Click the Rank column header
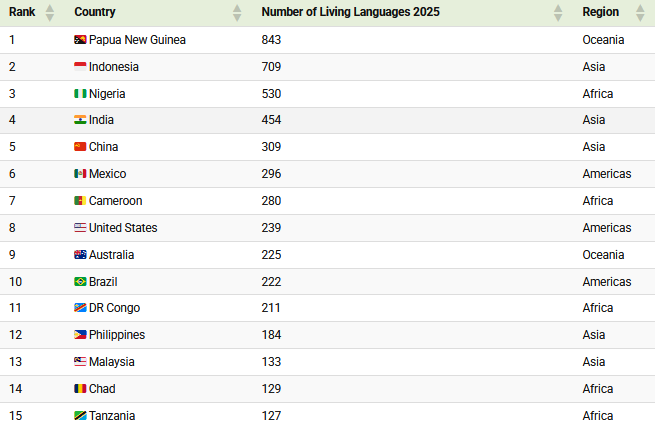The image size is (656, 427). tap(22, 12)
